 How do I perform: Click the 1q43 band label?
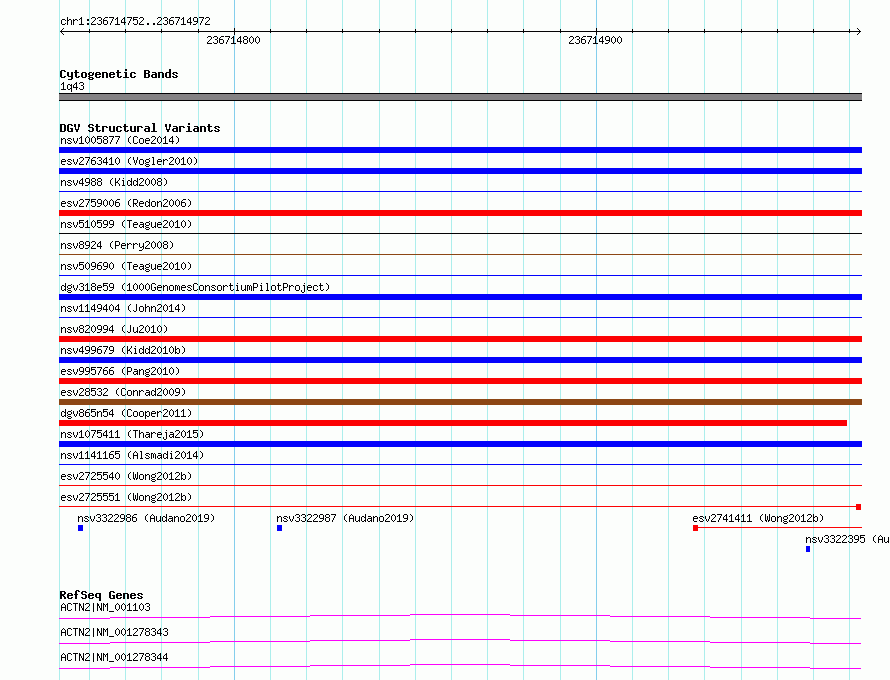tap(72, 86)
